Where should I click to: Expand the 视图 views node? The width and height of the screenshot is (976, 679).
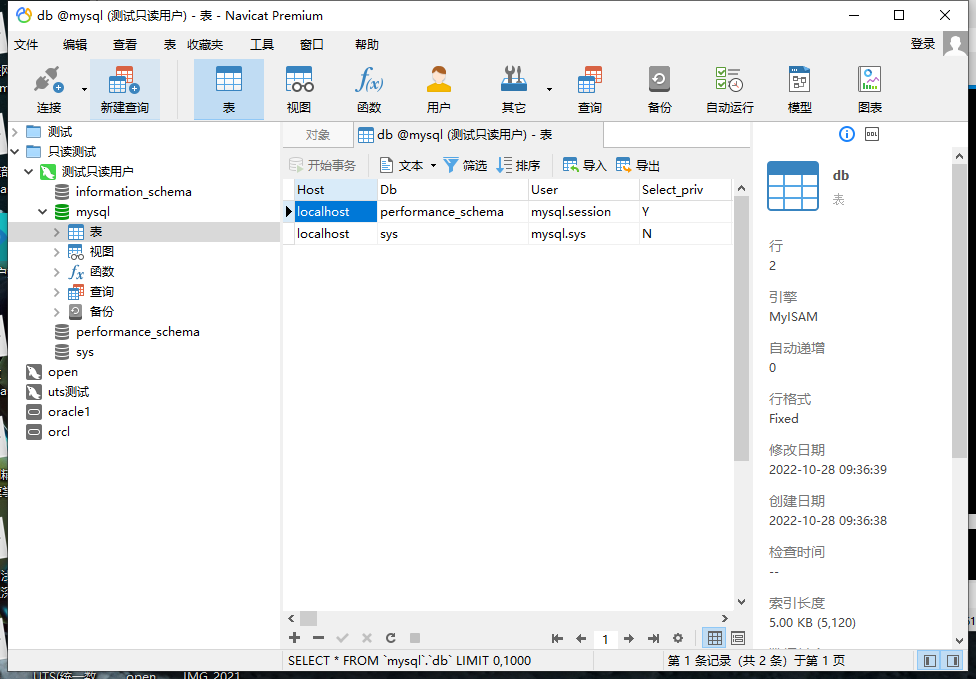point(57,252)
